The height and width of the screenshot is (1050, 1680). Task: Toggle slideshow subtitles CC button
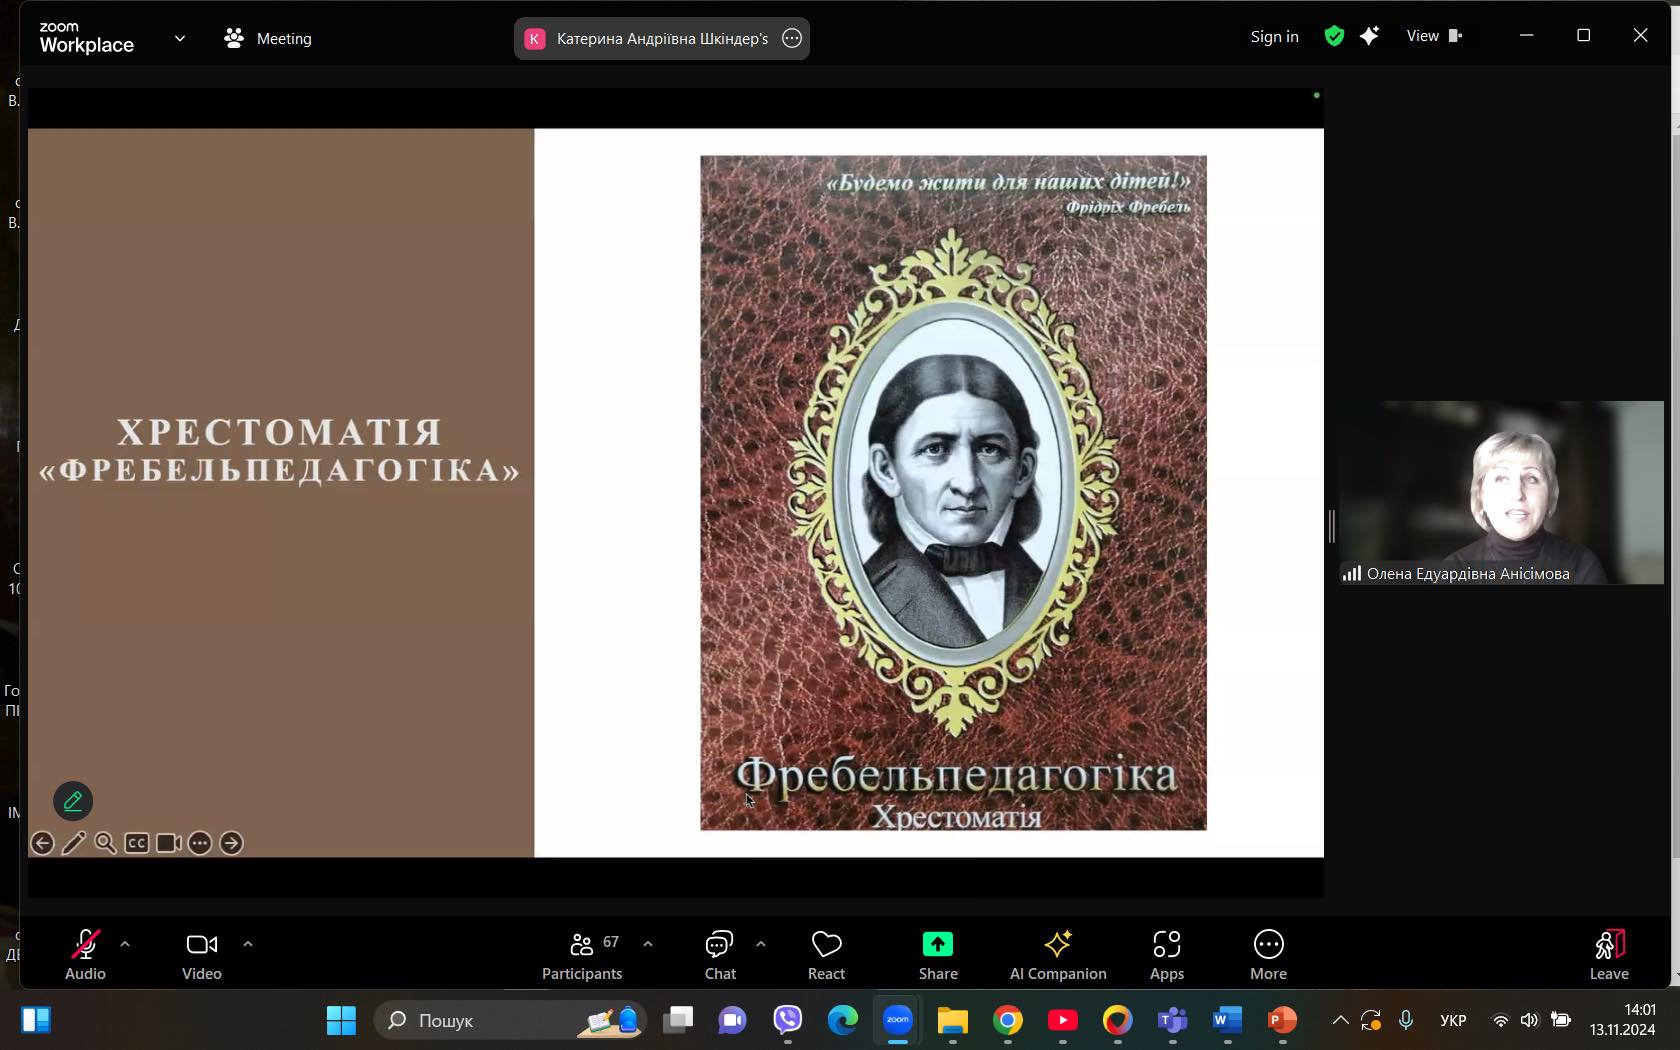[137, 843]
